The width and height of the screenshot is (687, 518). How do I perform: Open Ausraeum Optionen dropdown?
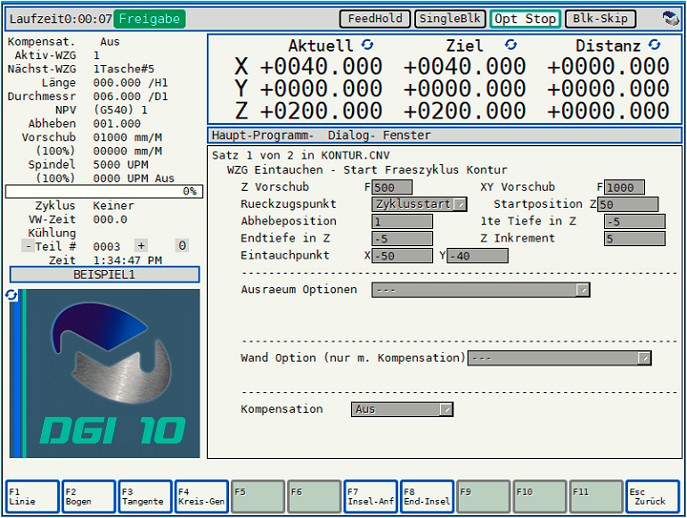coord(481,290)
